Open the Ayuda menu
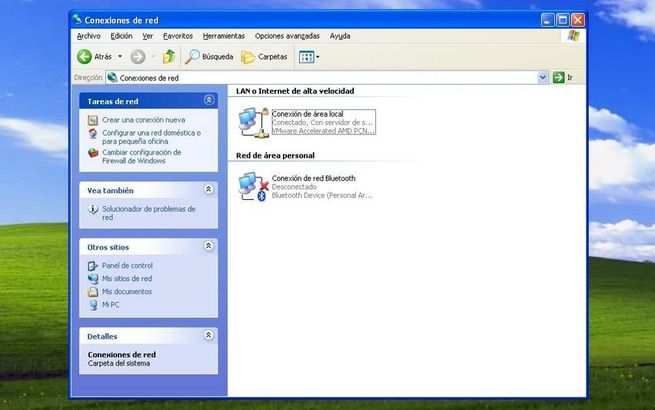Viewport: 655px width, 410px height. [340, 36]
